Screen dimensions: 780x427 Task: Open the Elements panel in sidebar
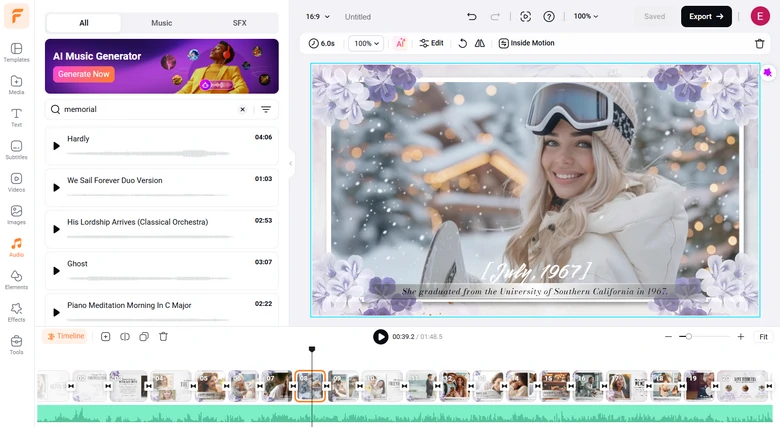[x=16, y=280]
